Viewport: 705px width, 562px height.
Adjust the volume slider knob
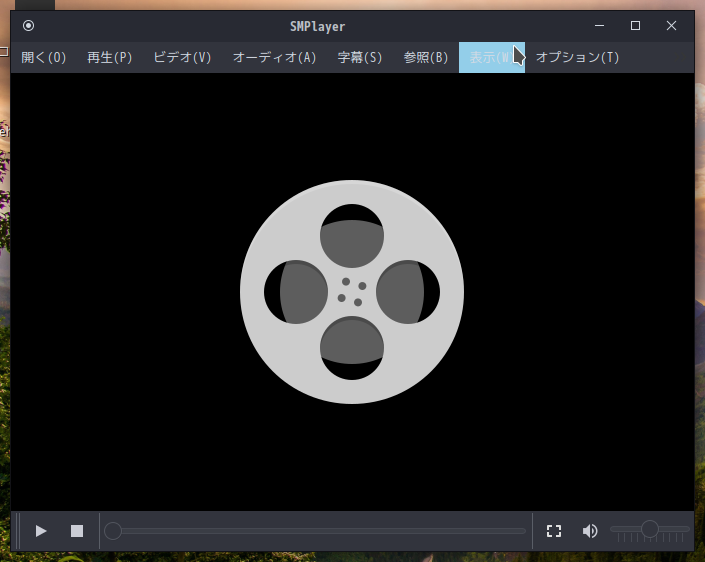[650, 529]
